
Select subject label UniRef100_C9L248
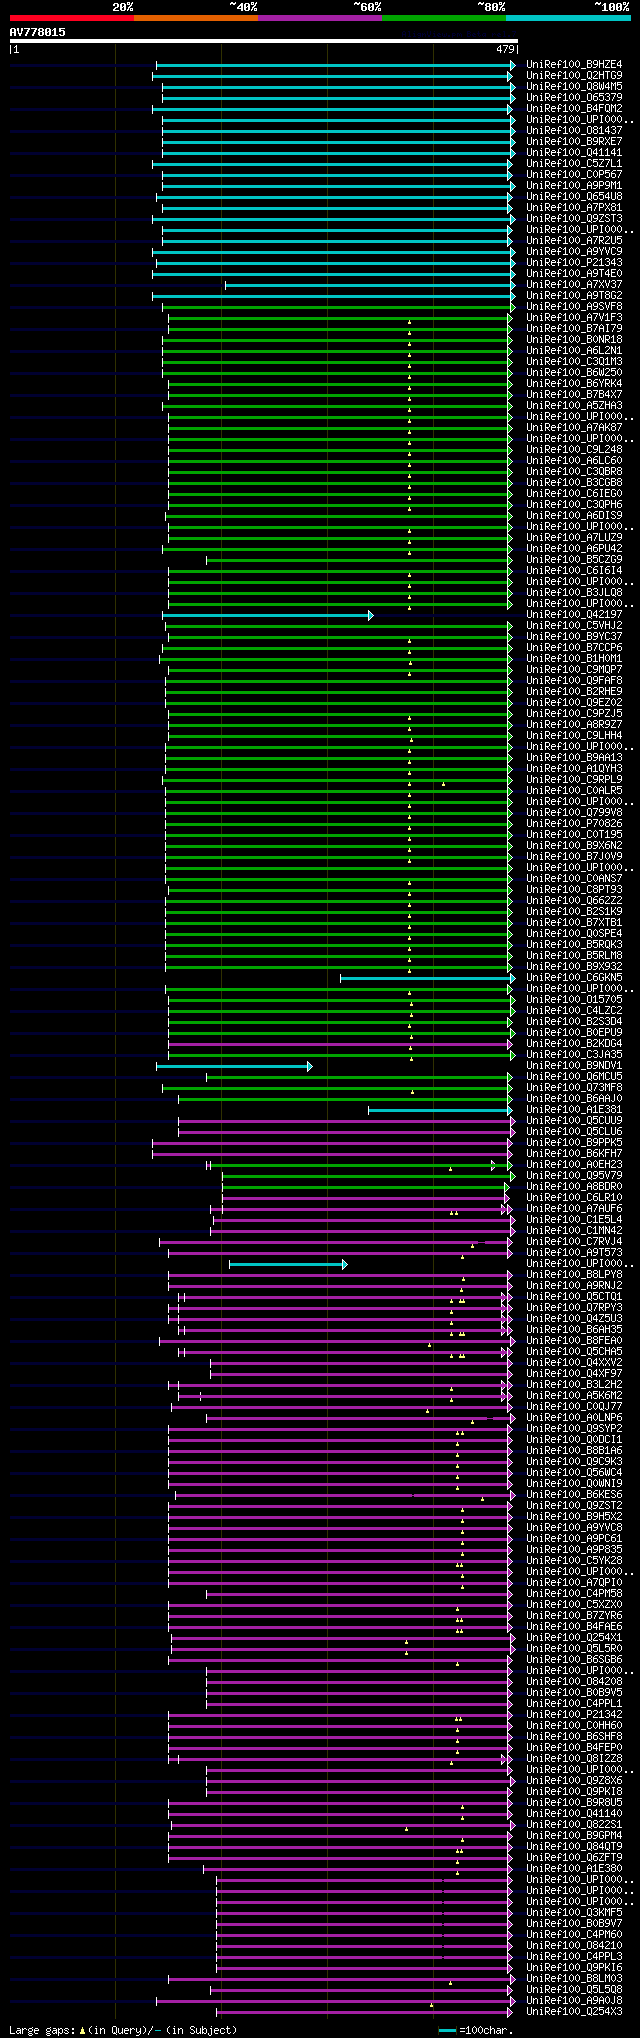click(x=574, y=450)
